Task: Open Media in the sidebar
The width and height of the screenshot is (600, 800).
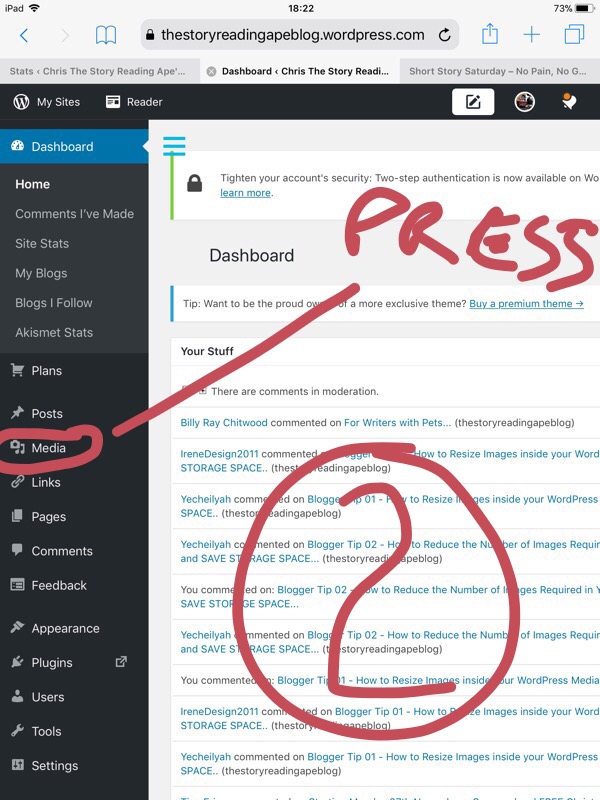Action: [x=48, y=448]
